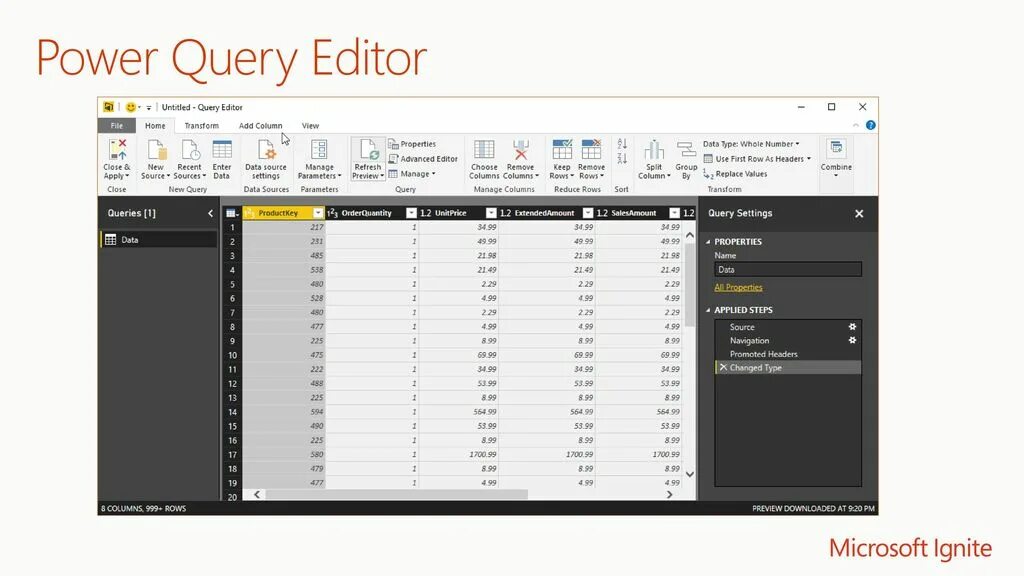Click the 8 COLUMNS, 999+ ROWS status text

click(x=144, y=509)
